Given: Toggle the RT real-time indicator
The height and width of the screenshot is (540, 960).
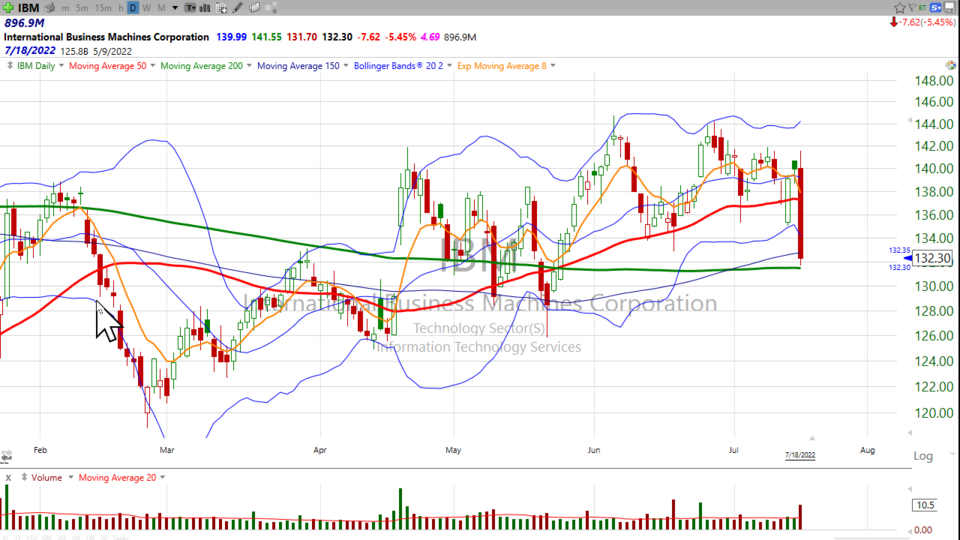Looking at the screenshot, I should (x=922, y=7).
